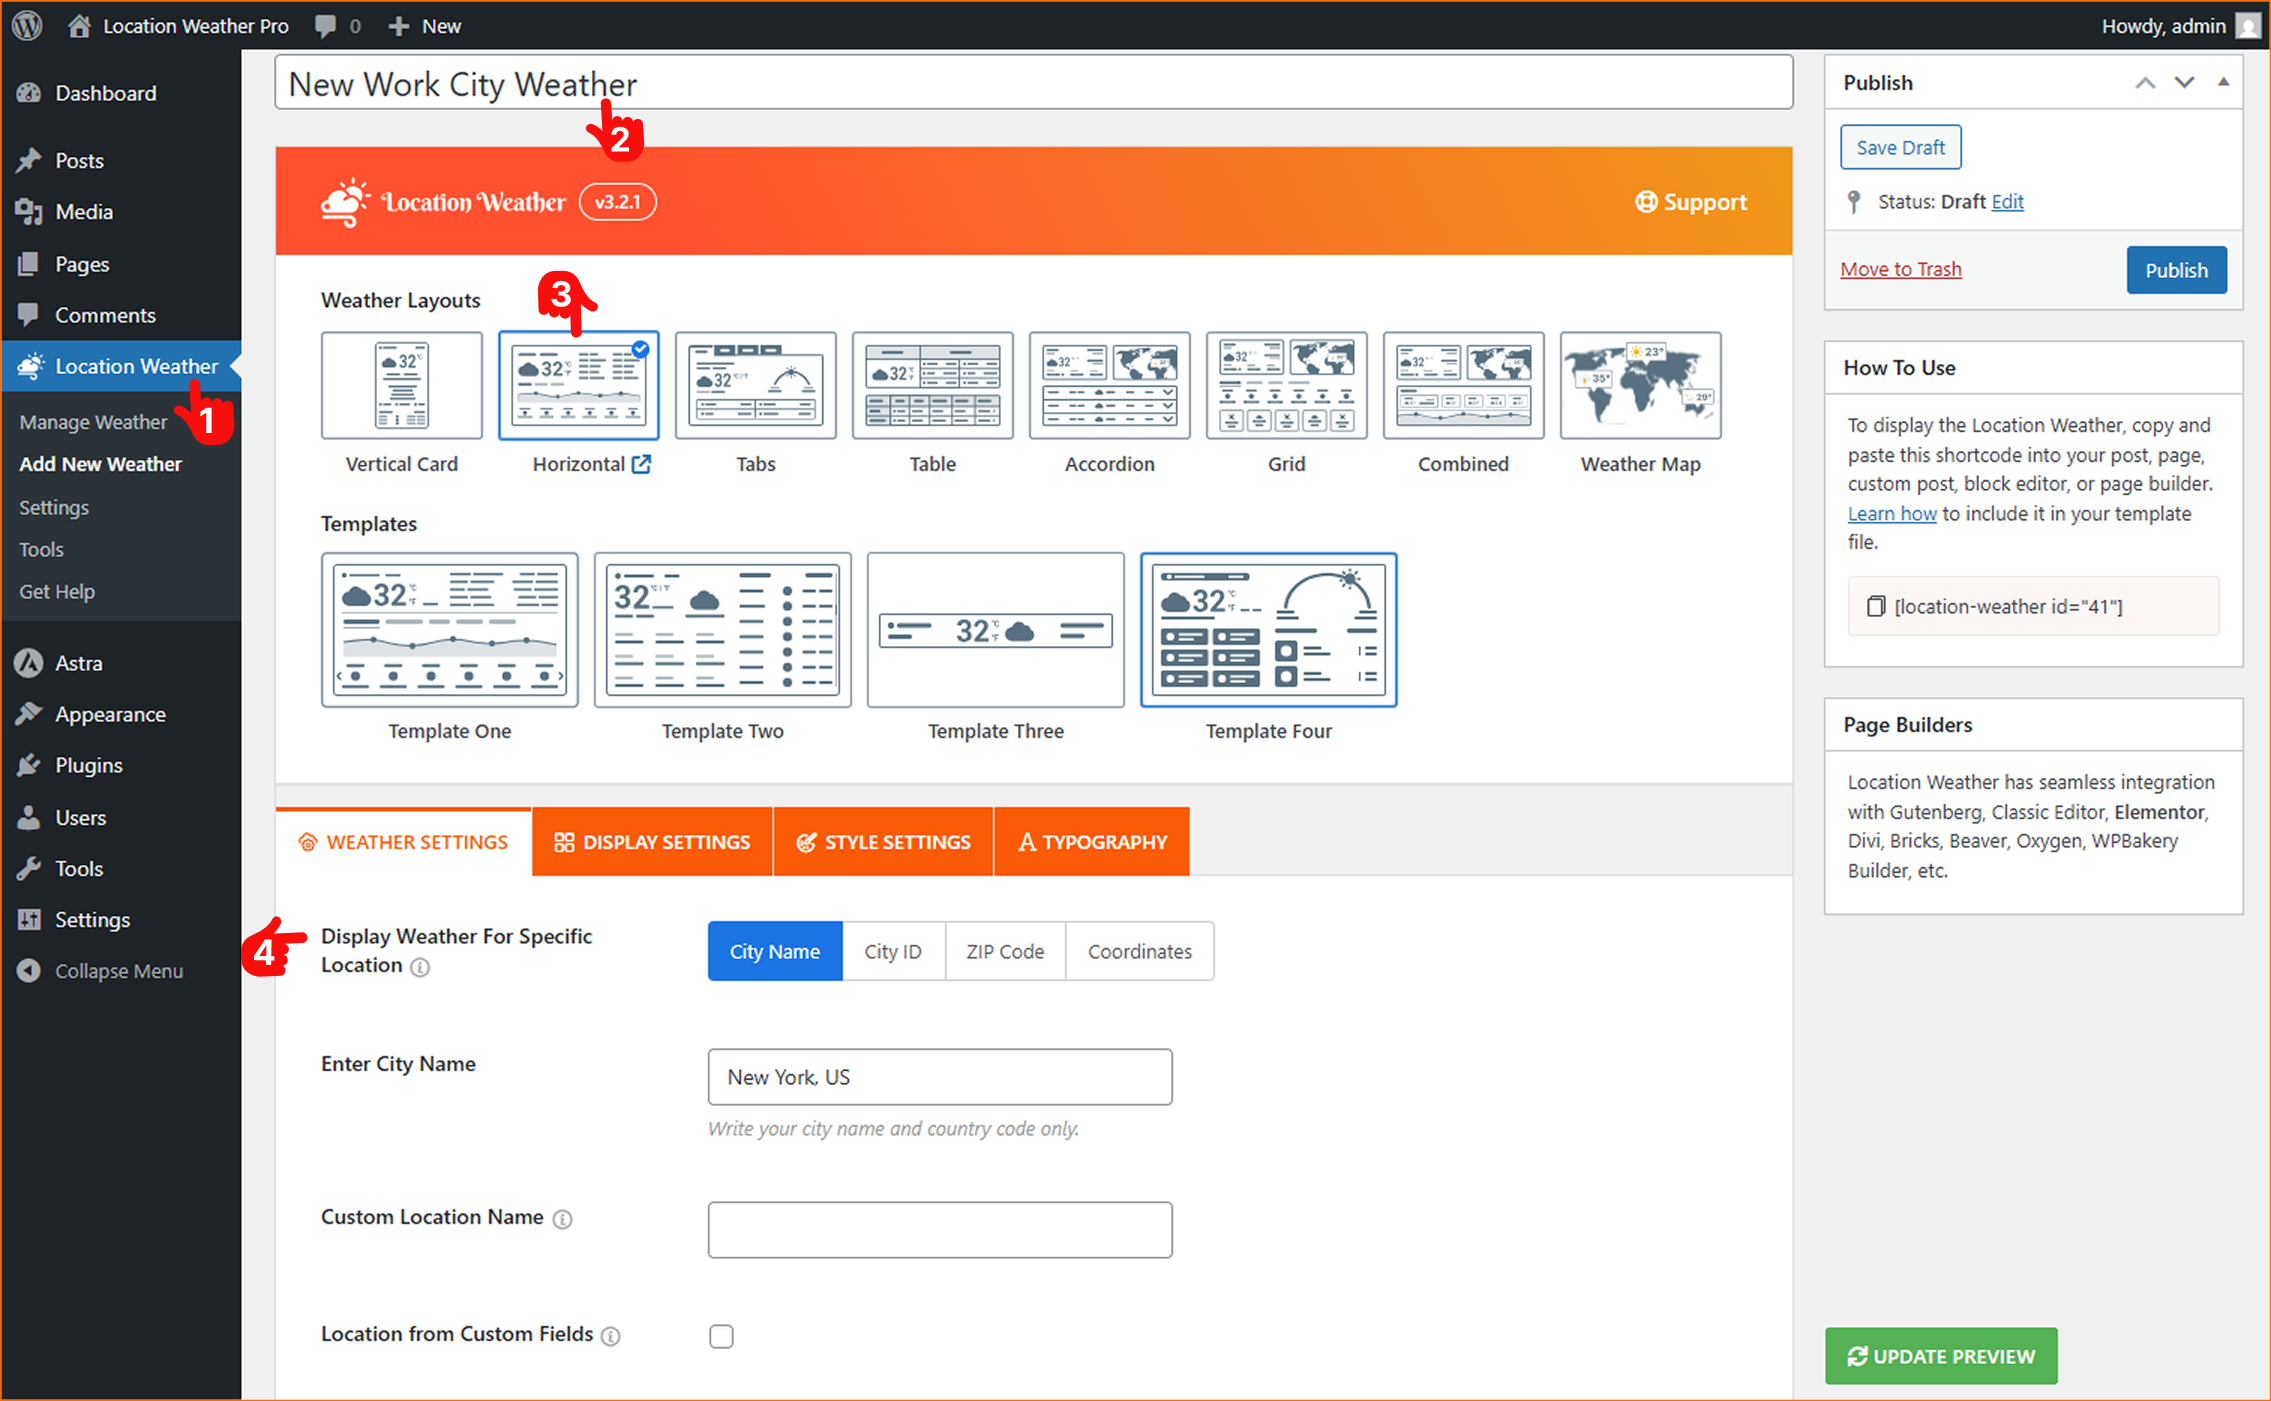
Task: Choose the Vertical Card layout
Action: (401, 386)
